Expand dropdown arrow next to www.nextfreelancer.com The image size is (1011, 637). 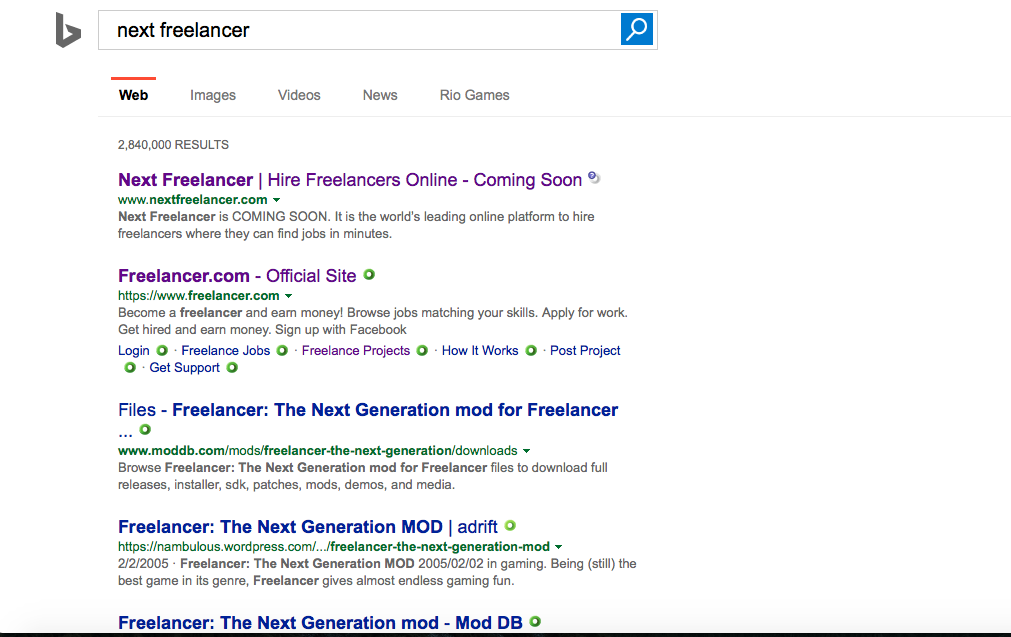coord(277,200)
